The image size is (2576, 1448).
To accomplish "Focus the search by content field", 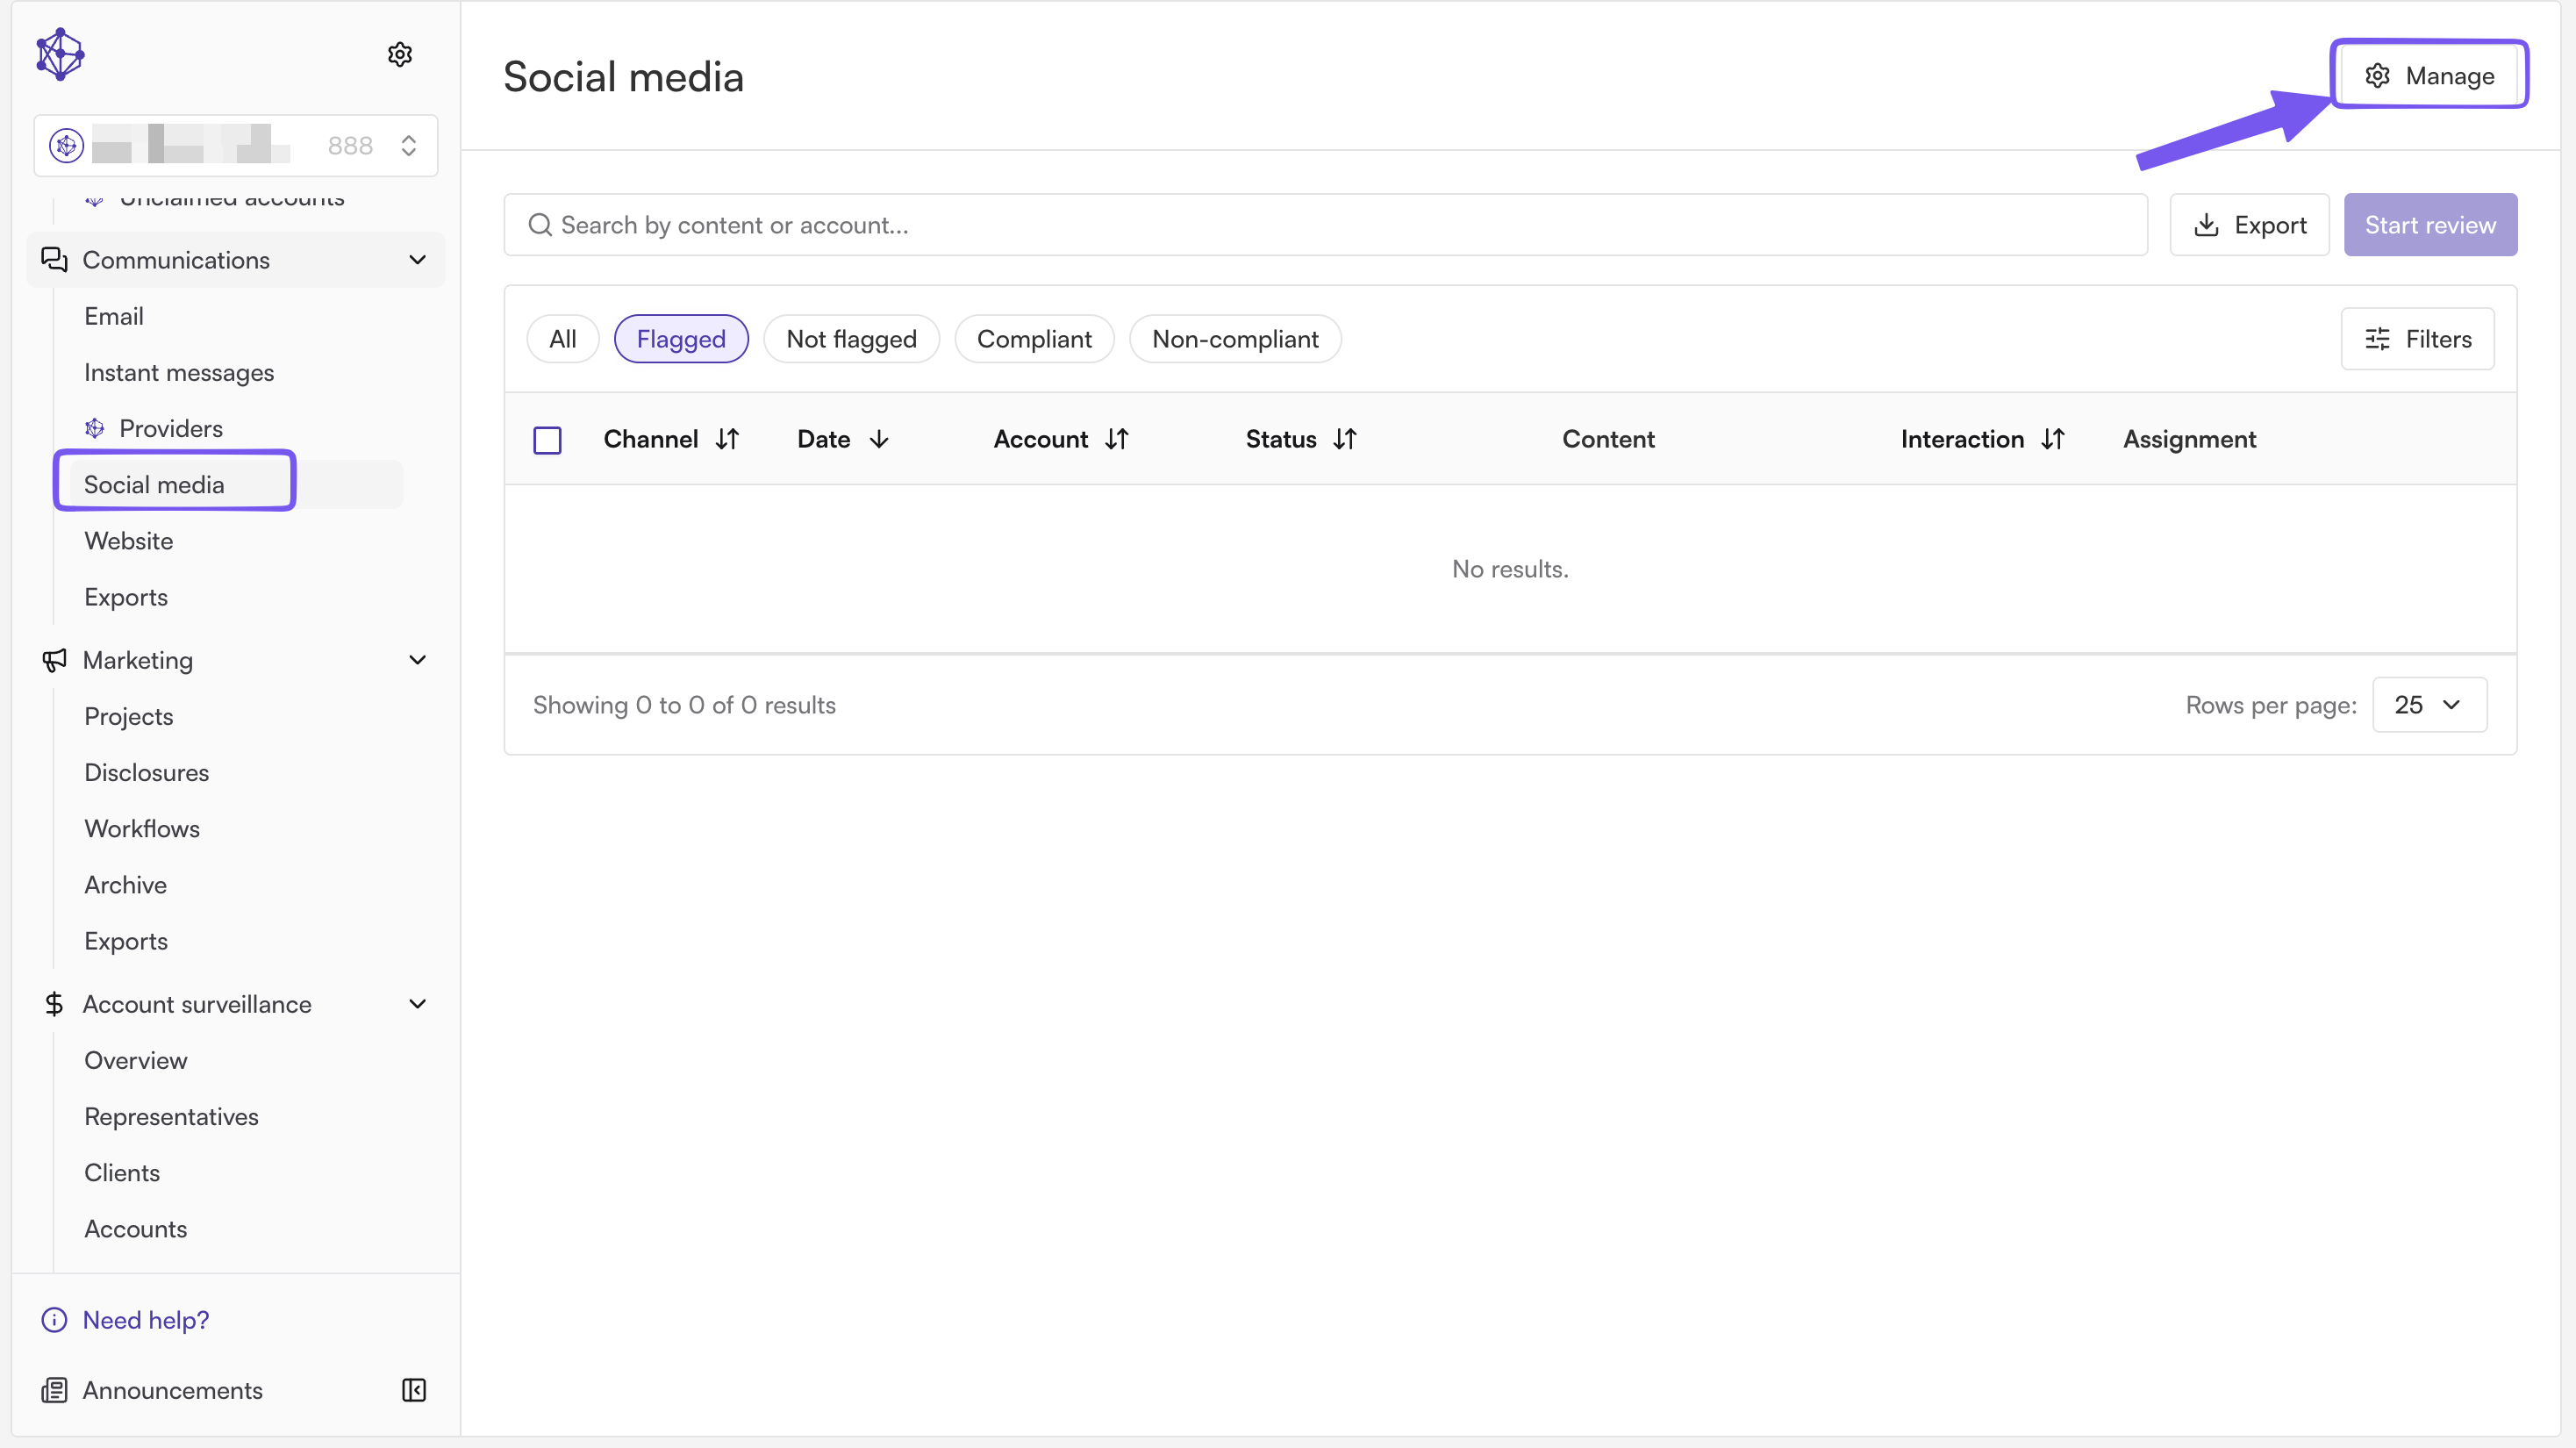I will (x=1326, y=225).
